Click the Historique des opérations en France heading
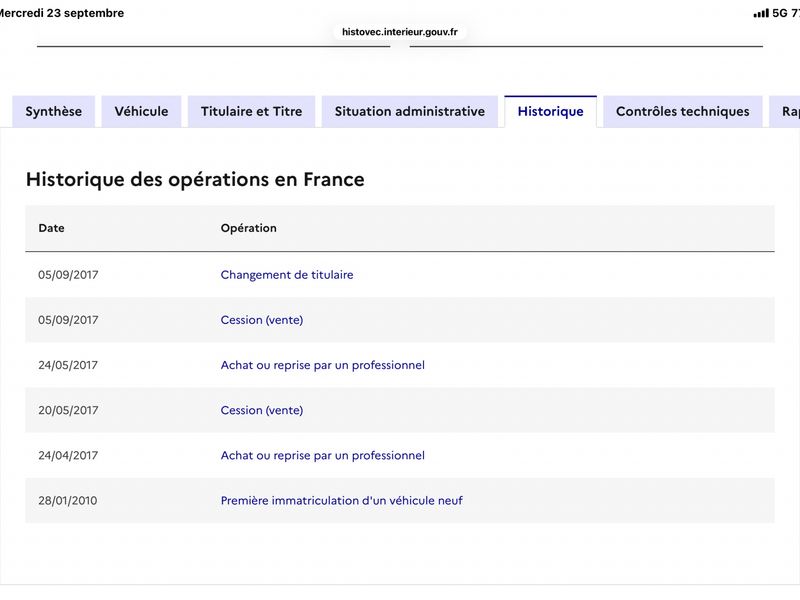 click(x=195, y=180)
